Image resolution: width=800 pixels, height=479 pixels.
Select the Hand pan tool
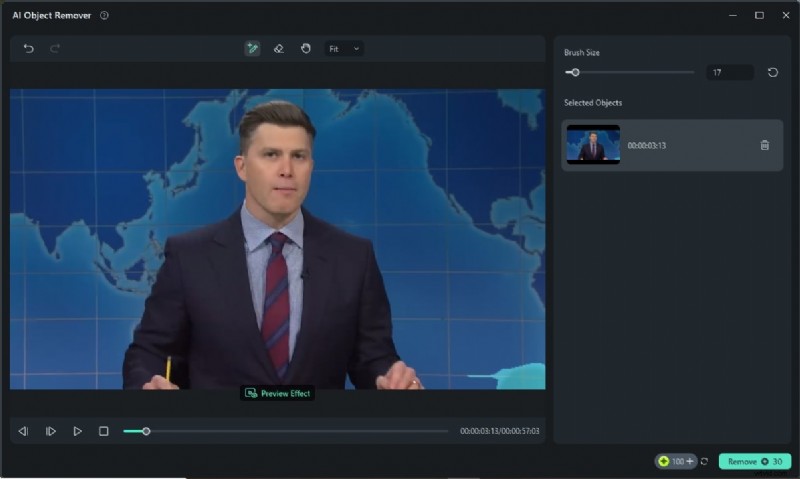pos(306,48)
